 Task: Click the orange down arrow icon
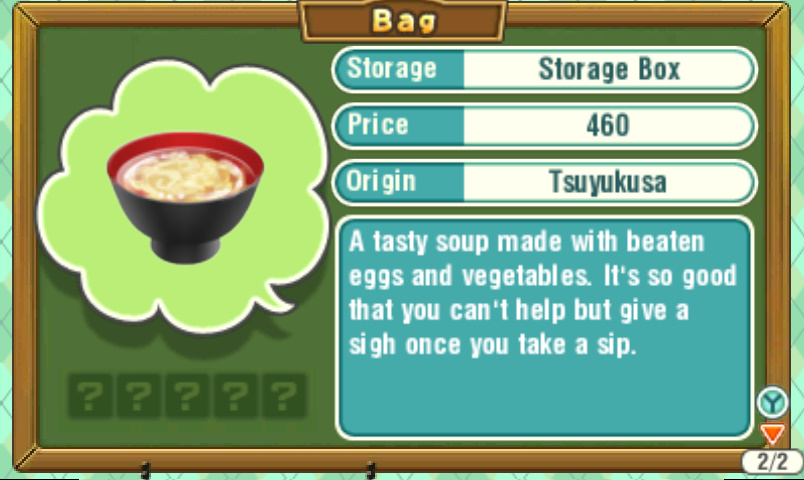coord(772,434)
